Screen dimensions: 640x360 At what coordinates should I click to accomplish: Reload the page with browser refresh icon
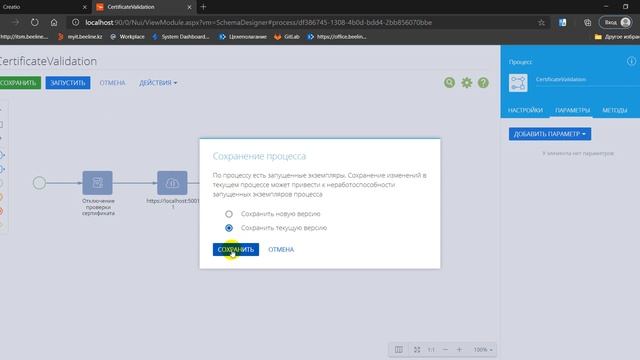click(x=35, y=22)
